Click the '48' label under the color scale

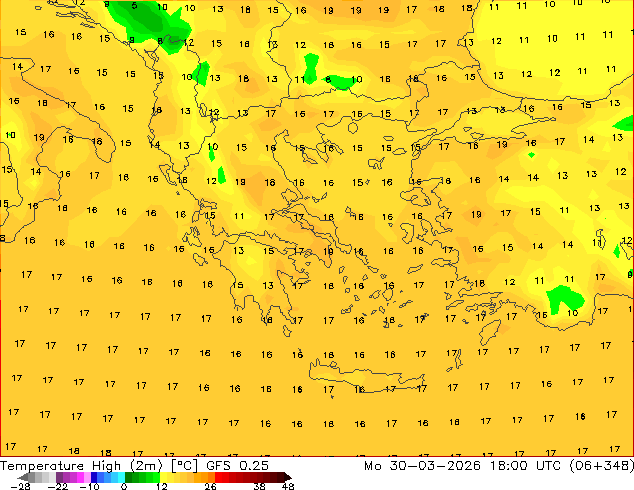click(x=288, y=486)
